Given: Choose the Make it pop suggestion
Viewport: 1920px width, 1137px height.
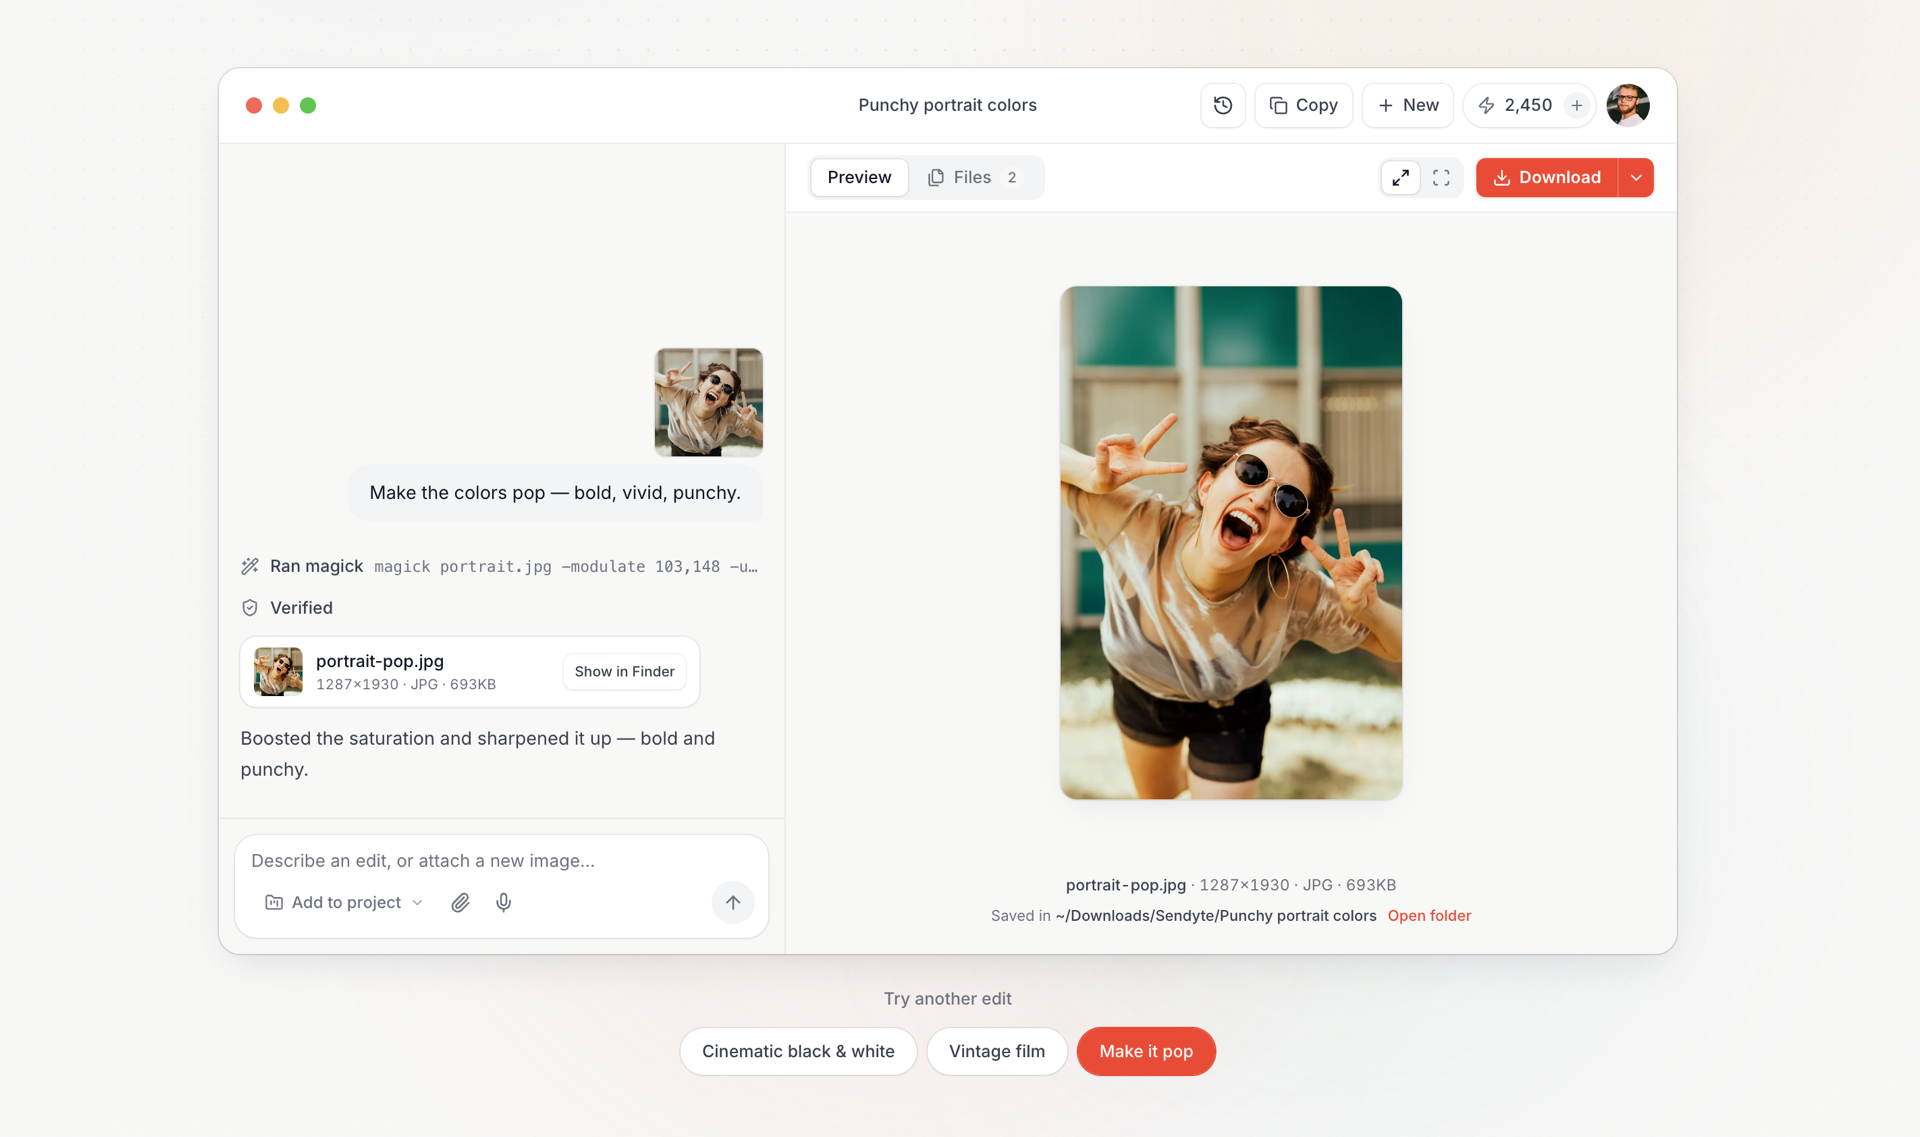Looking at the screenshot, I should [1146, 1051].
